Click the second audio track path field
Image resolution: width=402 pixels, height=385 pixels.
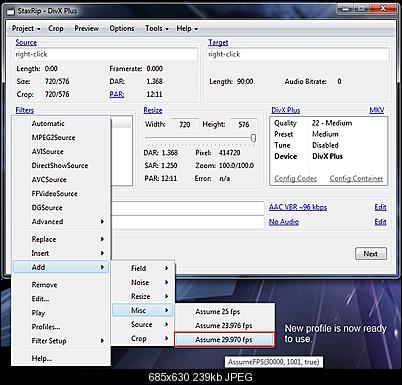click(x=187, y=222)
